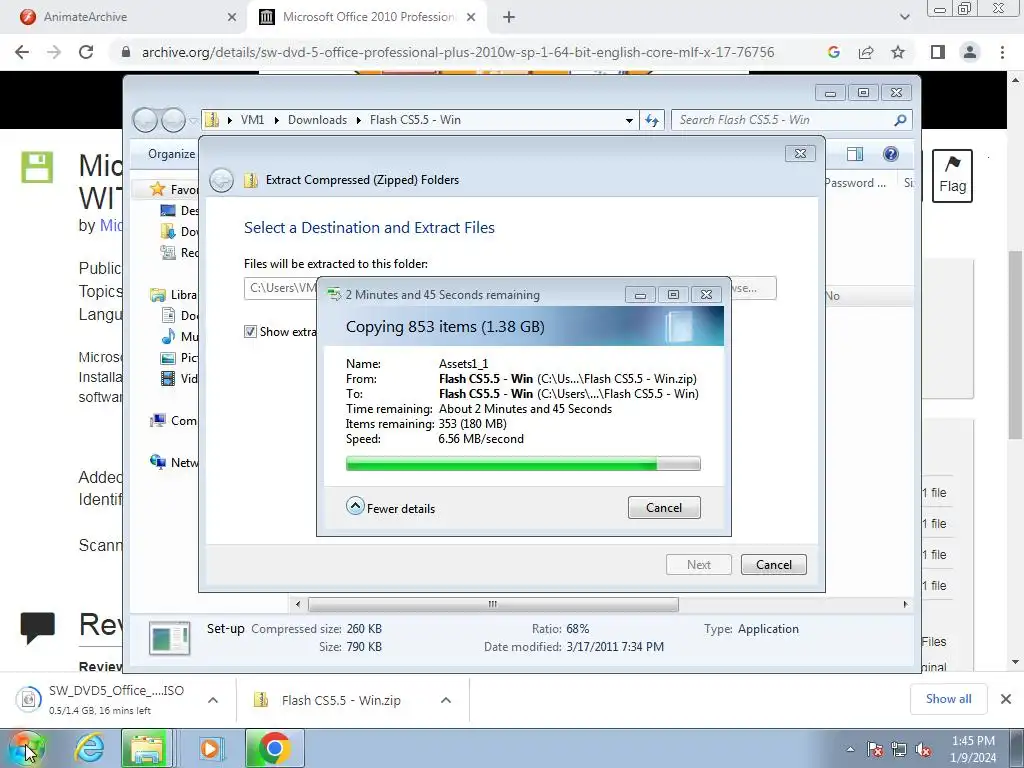The height and width of the screenshot is (768, 1024).
Task: Open Chrome profile avatar
Action: pyautogui.click(x=970, y=52)
